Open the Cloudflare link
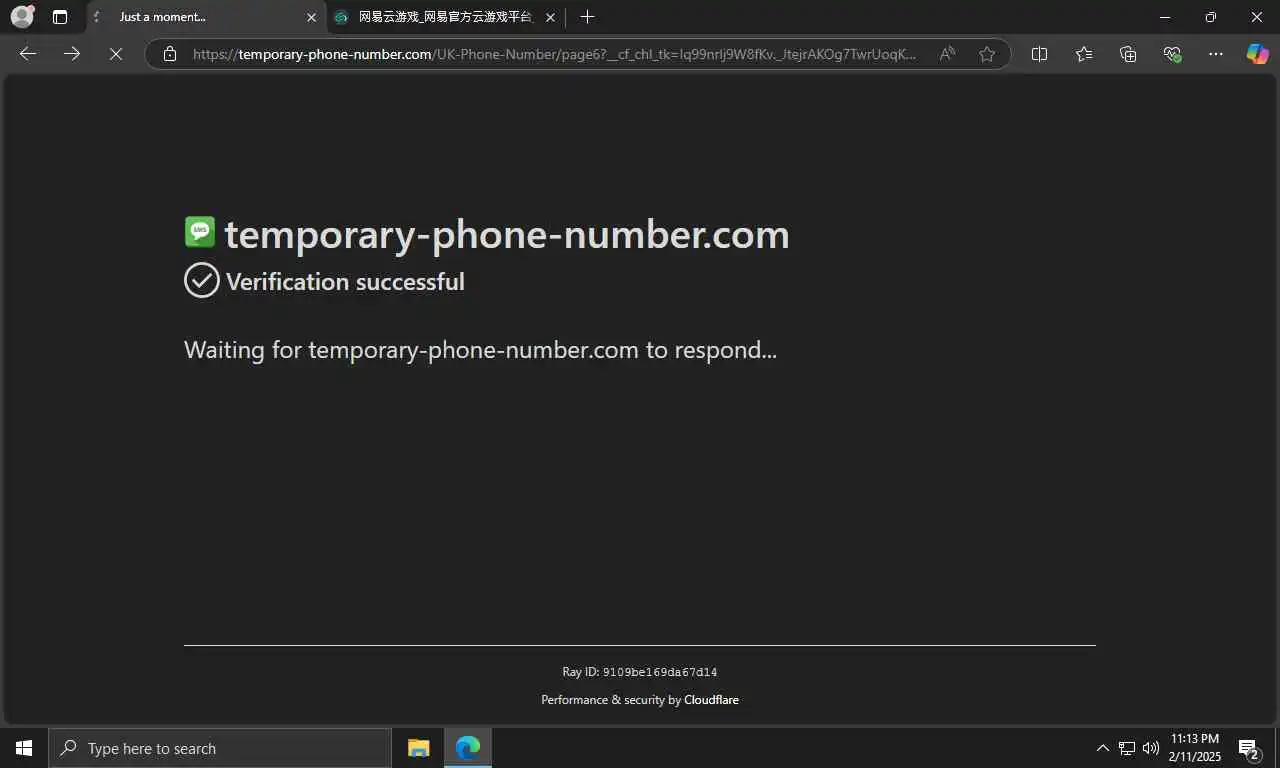The image size is (1280, 768). pyautogui.click(x=711, y=700)
